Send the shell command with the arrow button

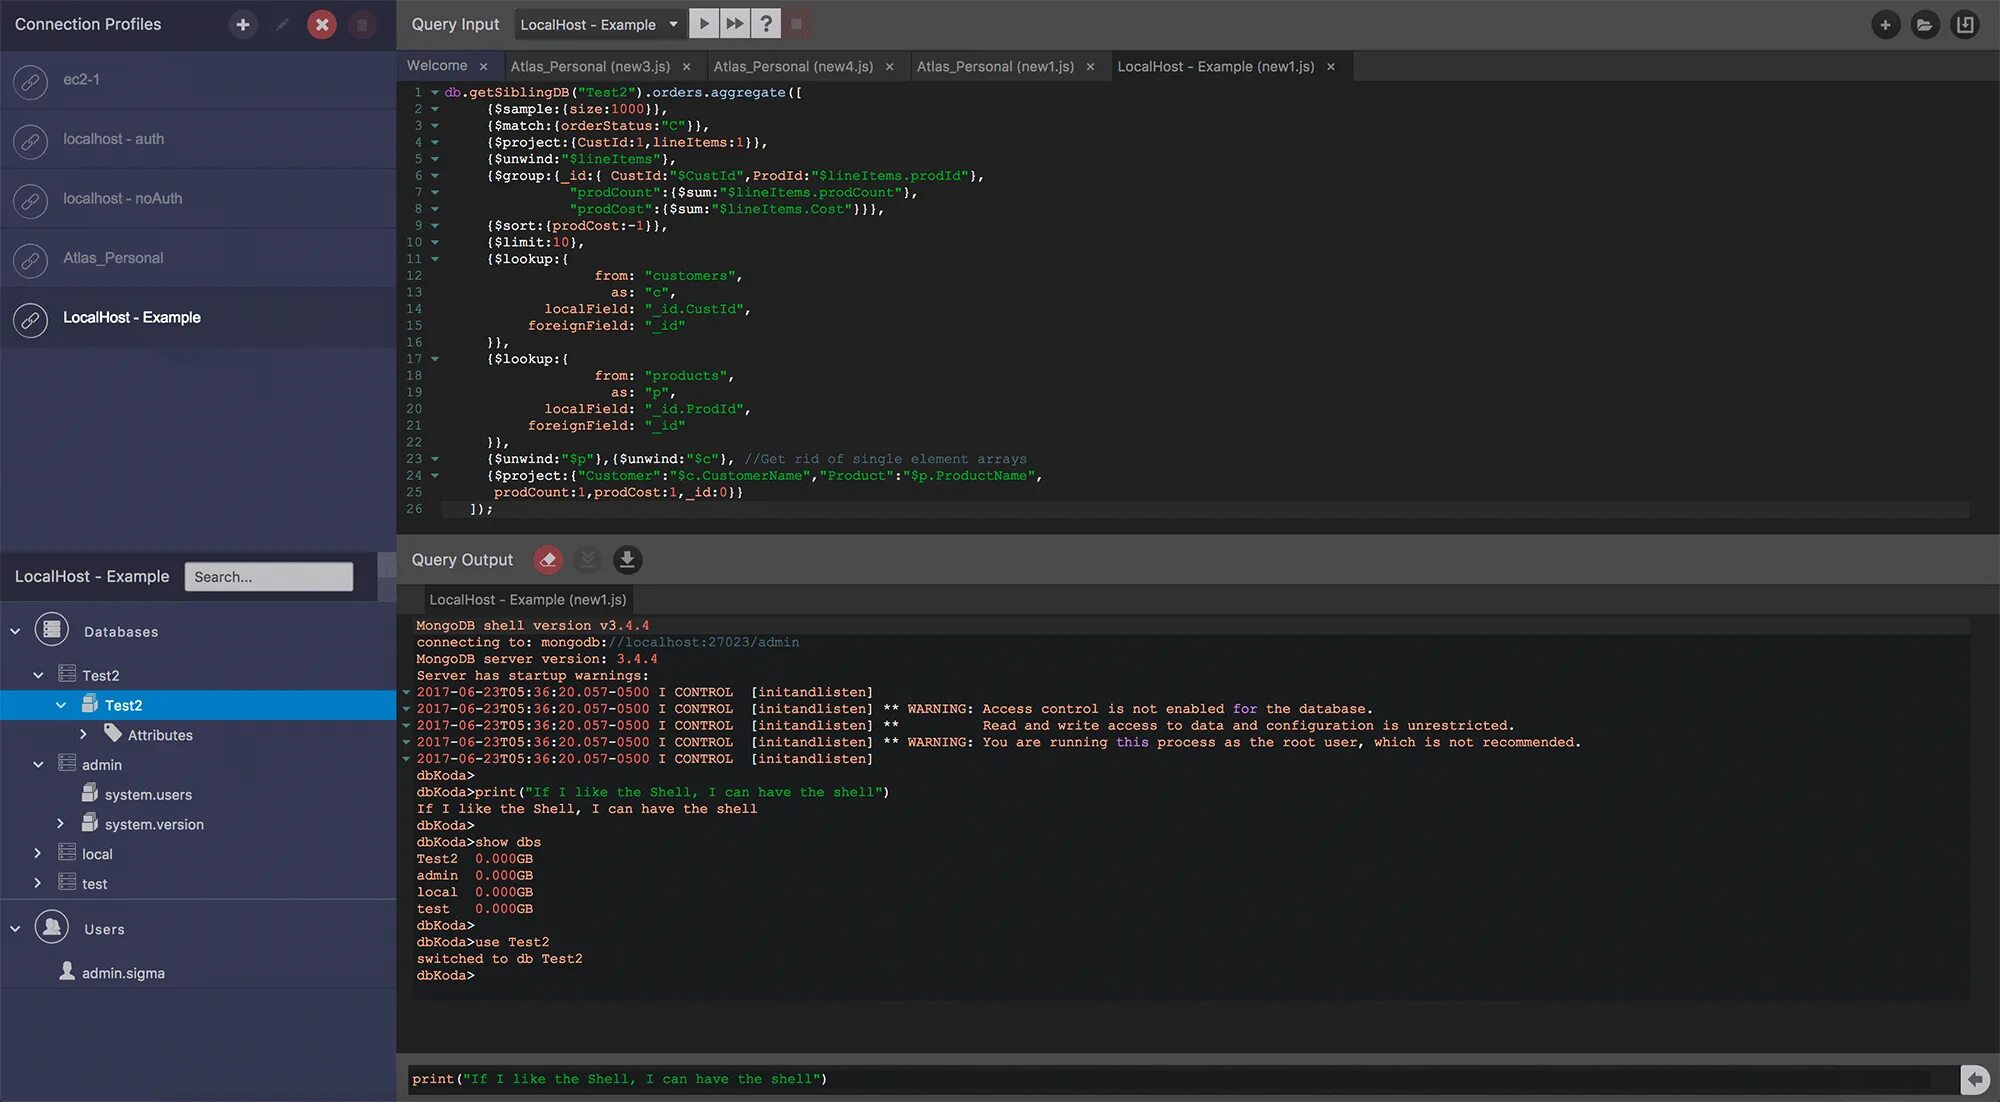click(1974, 1079)
